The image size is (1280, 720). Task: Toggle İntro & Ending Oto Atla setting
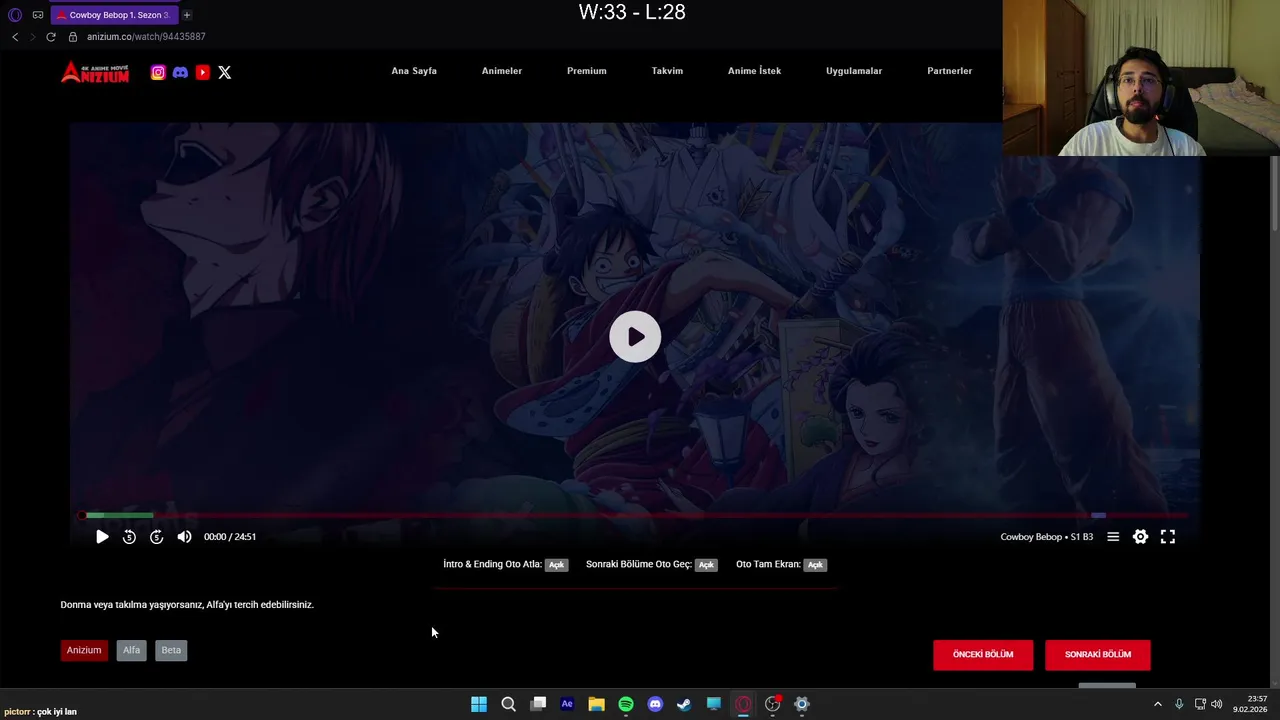556,565
